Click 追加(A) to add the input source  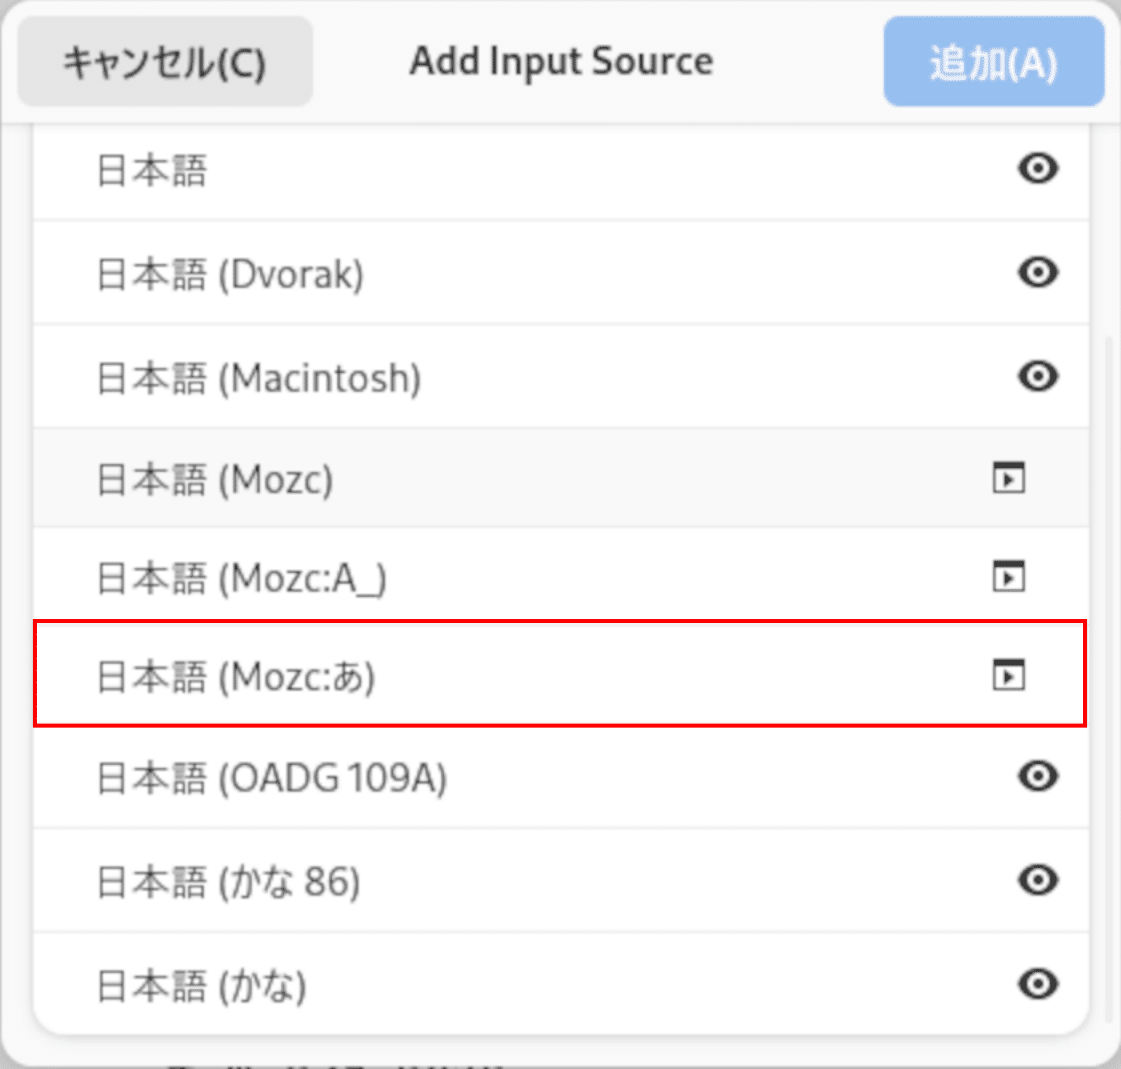tap(993, 61)
